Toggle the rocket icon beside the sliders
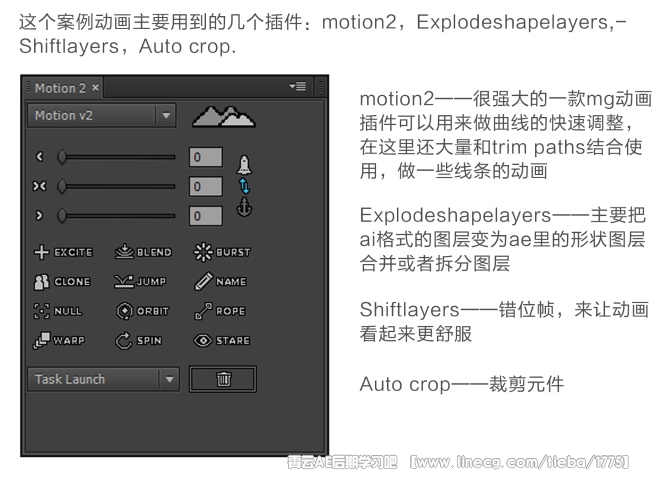Viewport: 671px width, 479px height. [x=244, y=165]
